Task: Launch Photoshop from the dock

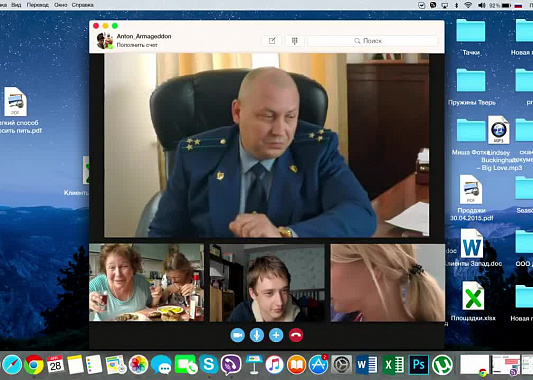Action: [x=419, y=365]
